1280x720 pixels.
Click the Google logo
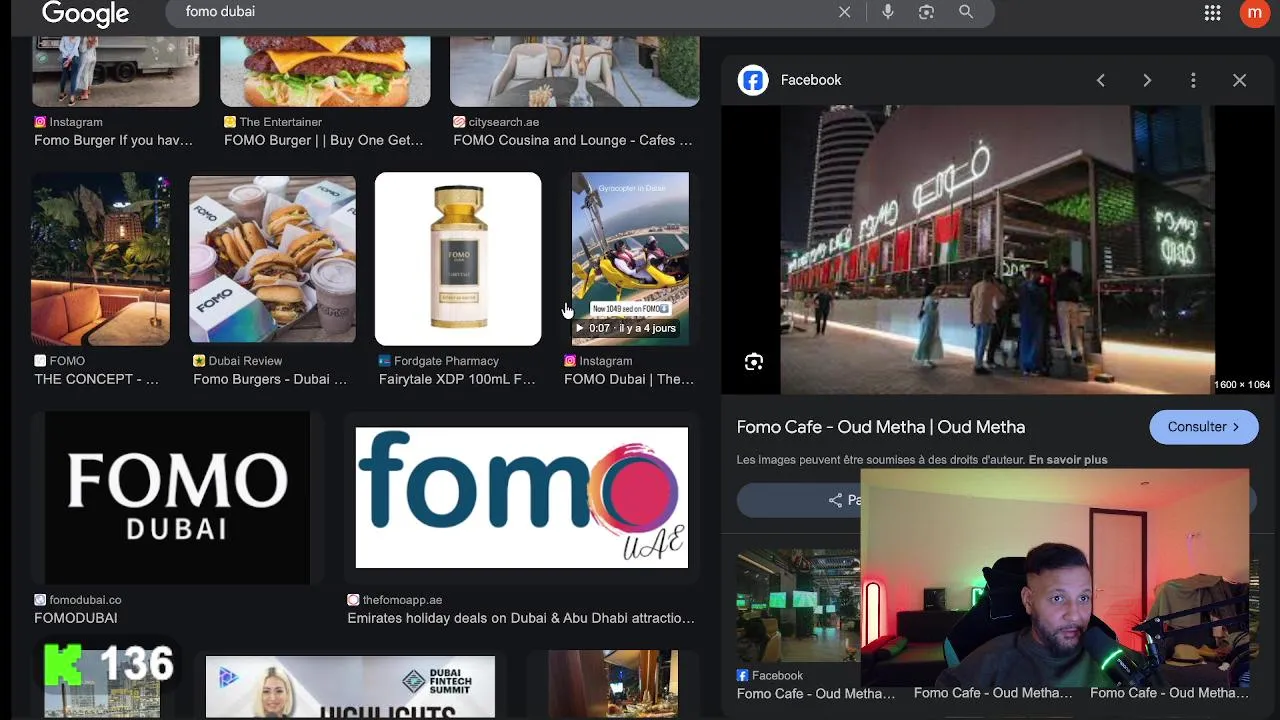85,13
